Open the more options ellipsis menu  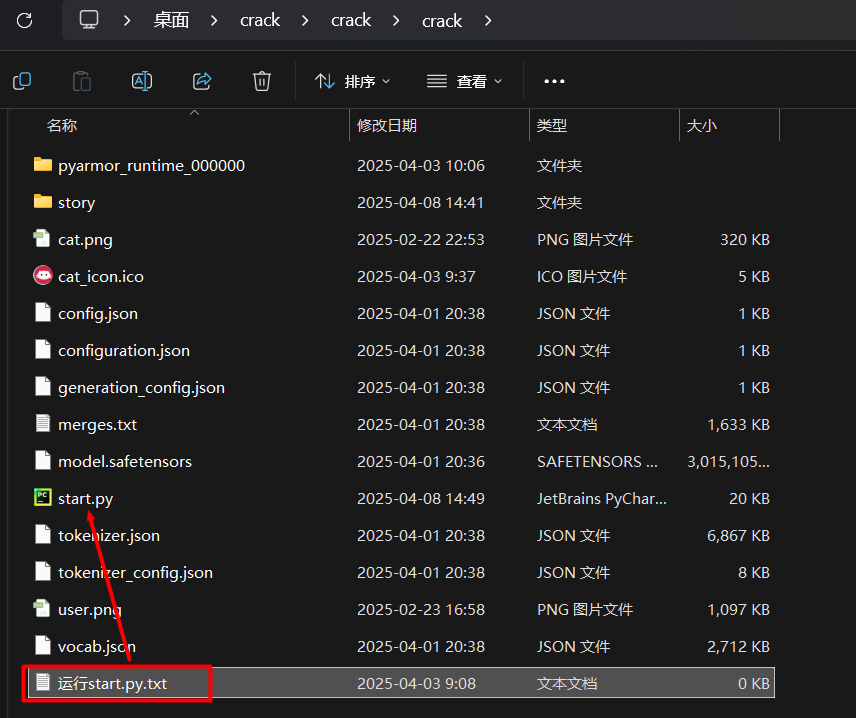554,81
